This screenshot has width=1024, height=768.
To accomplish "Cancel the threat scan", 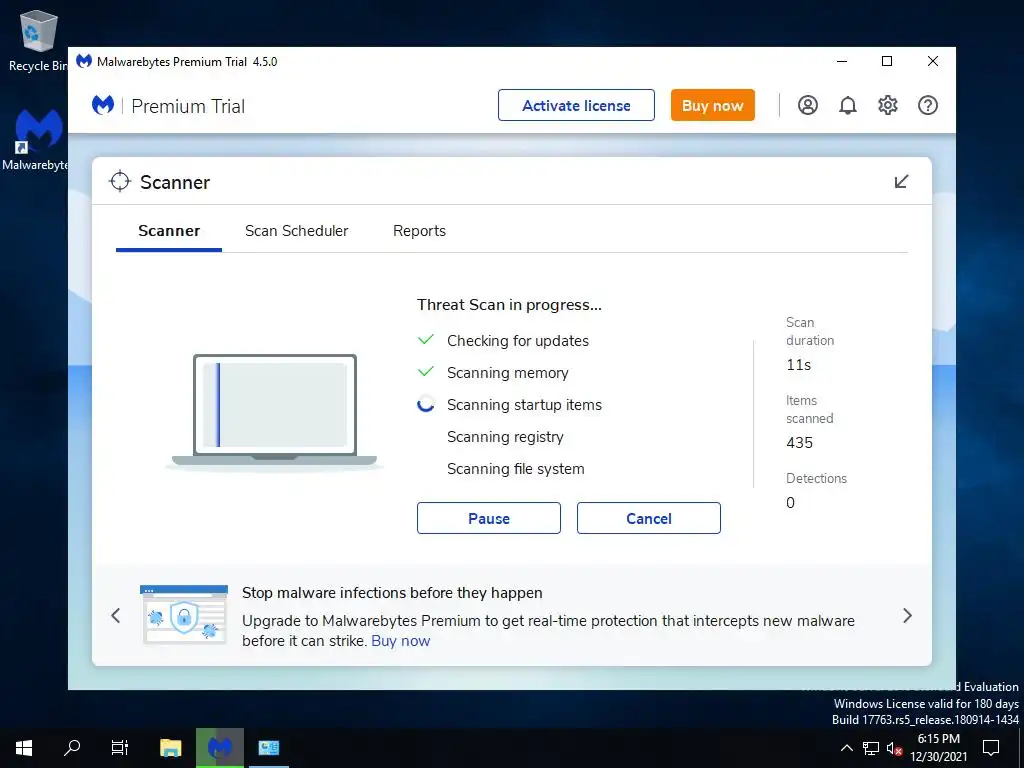I will click(648, 518).
